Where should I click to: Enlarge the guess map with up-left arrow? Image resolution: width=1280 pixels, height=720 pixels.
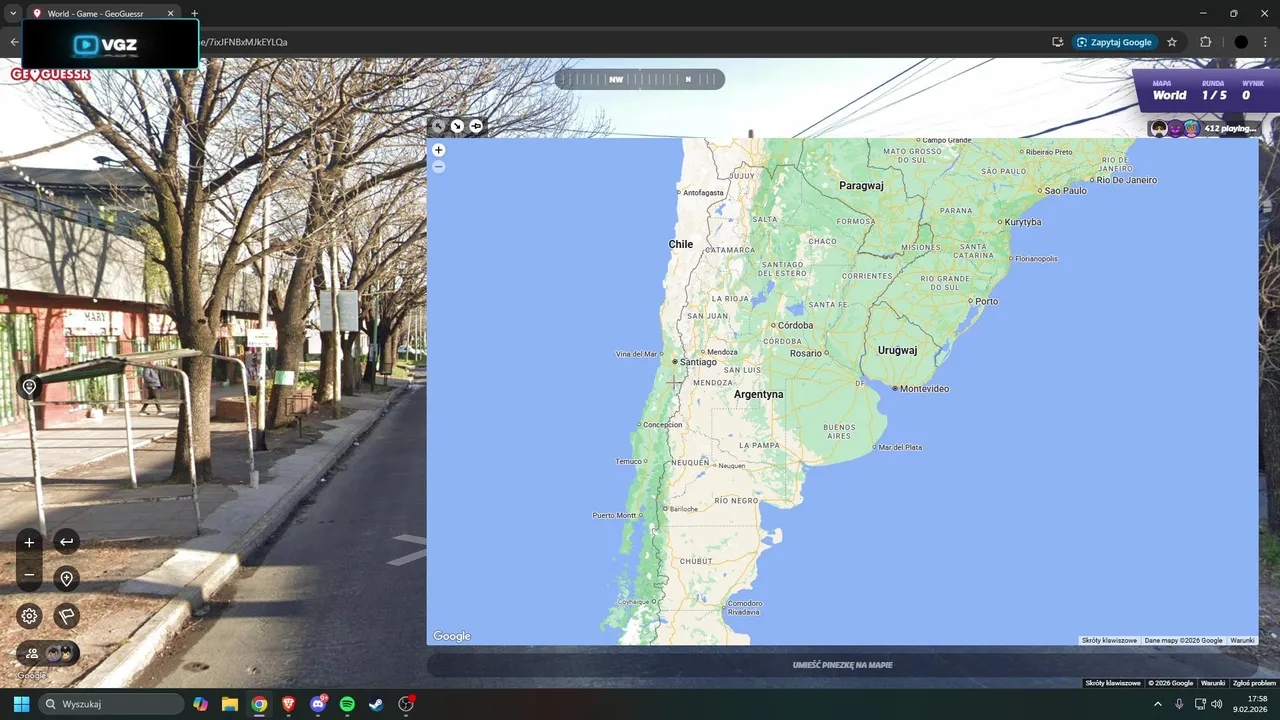(438, 126)
